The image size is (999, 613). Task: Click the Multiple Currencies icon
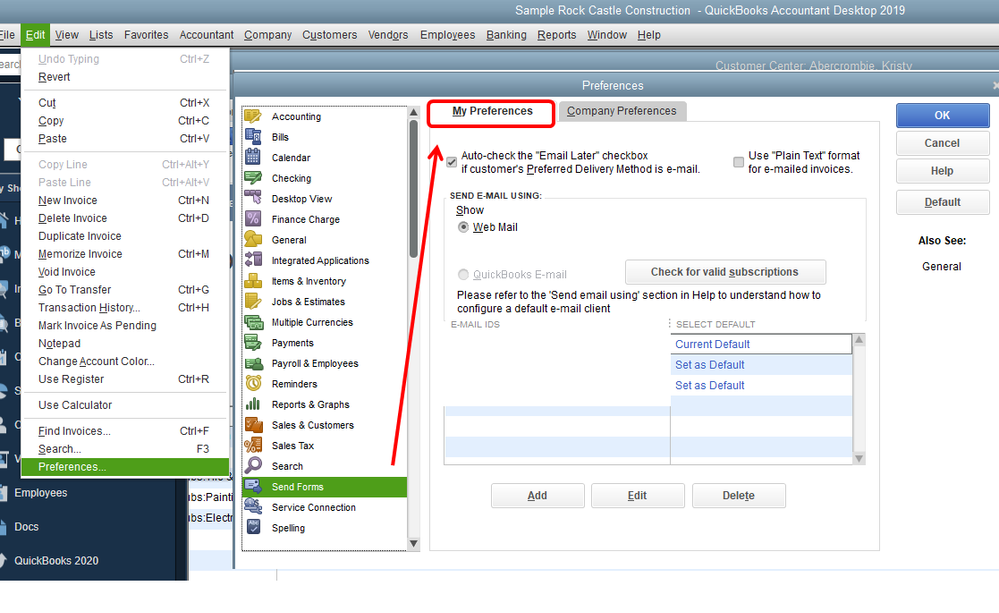point(253,322)
